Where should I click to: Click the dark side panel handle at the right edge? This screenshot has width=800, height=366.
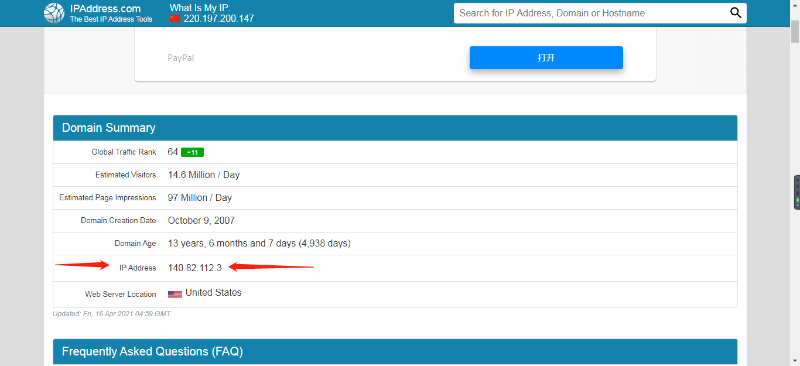tap(796, 192)
